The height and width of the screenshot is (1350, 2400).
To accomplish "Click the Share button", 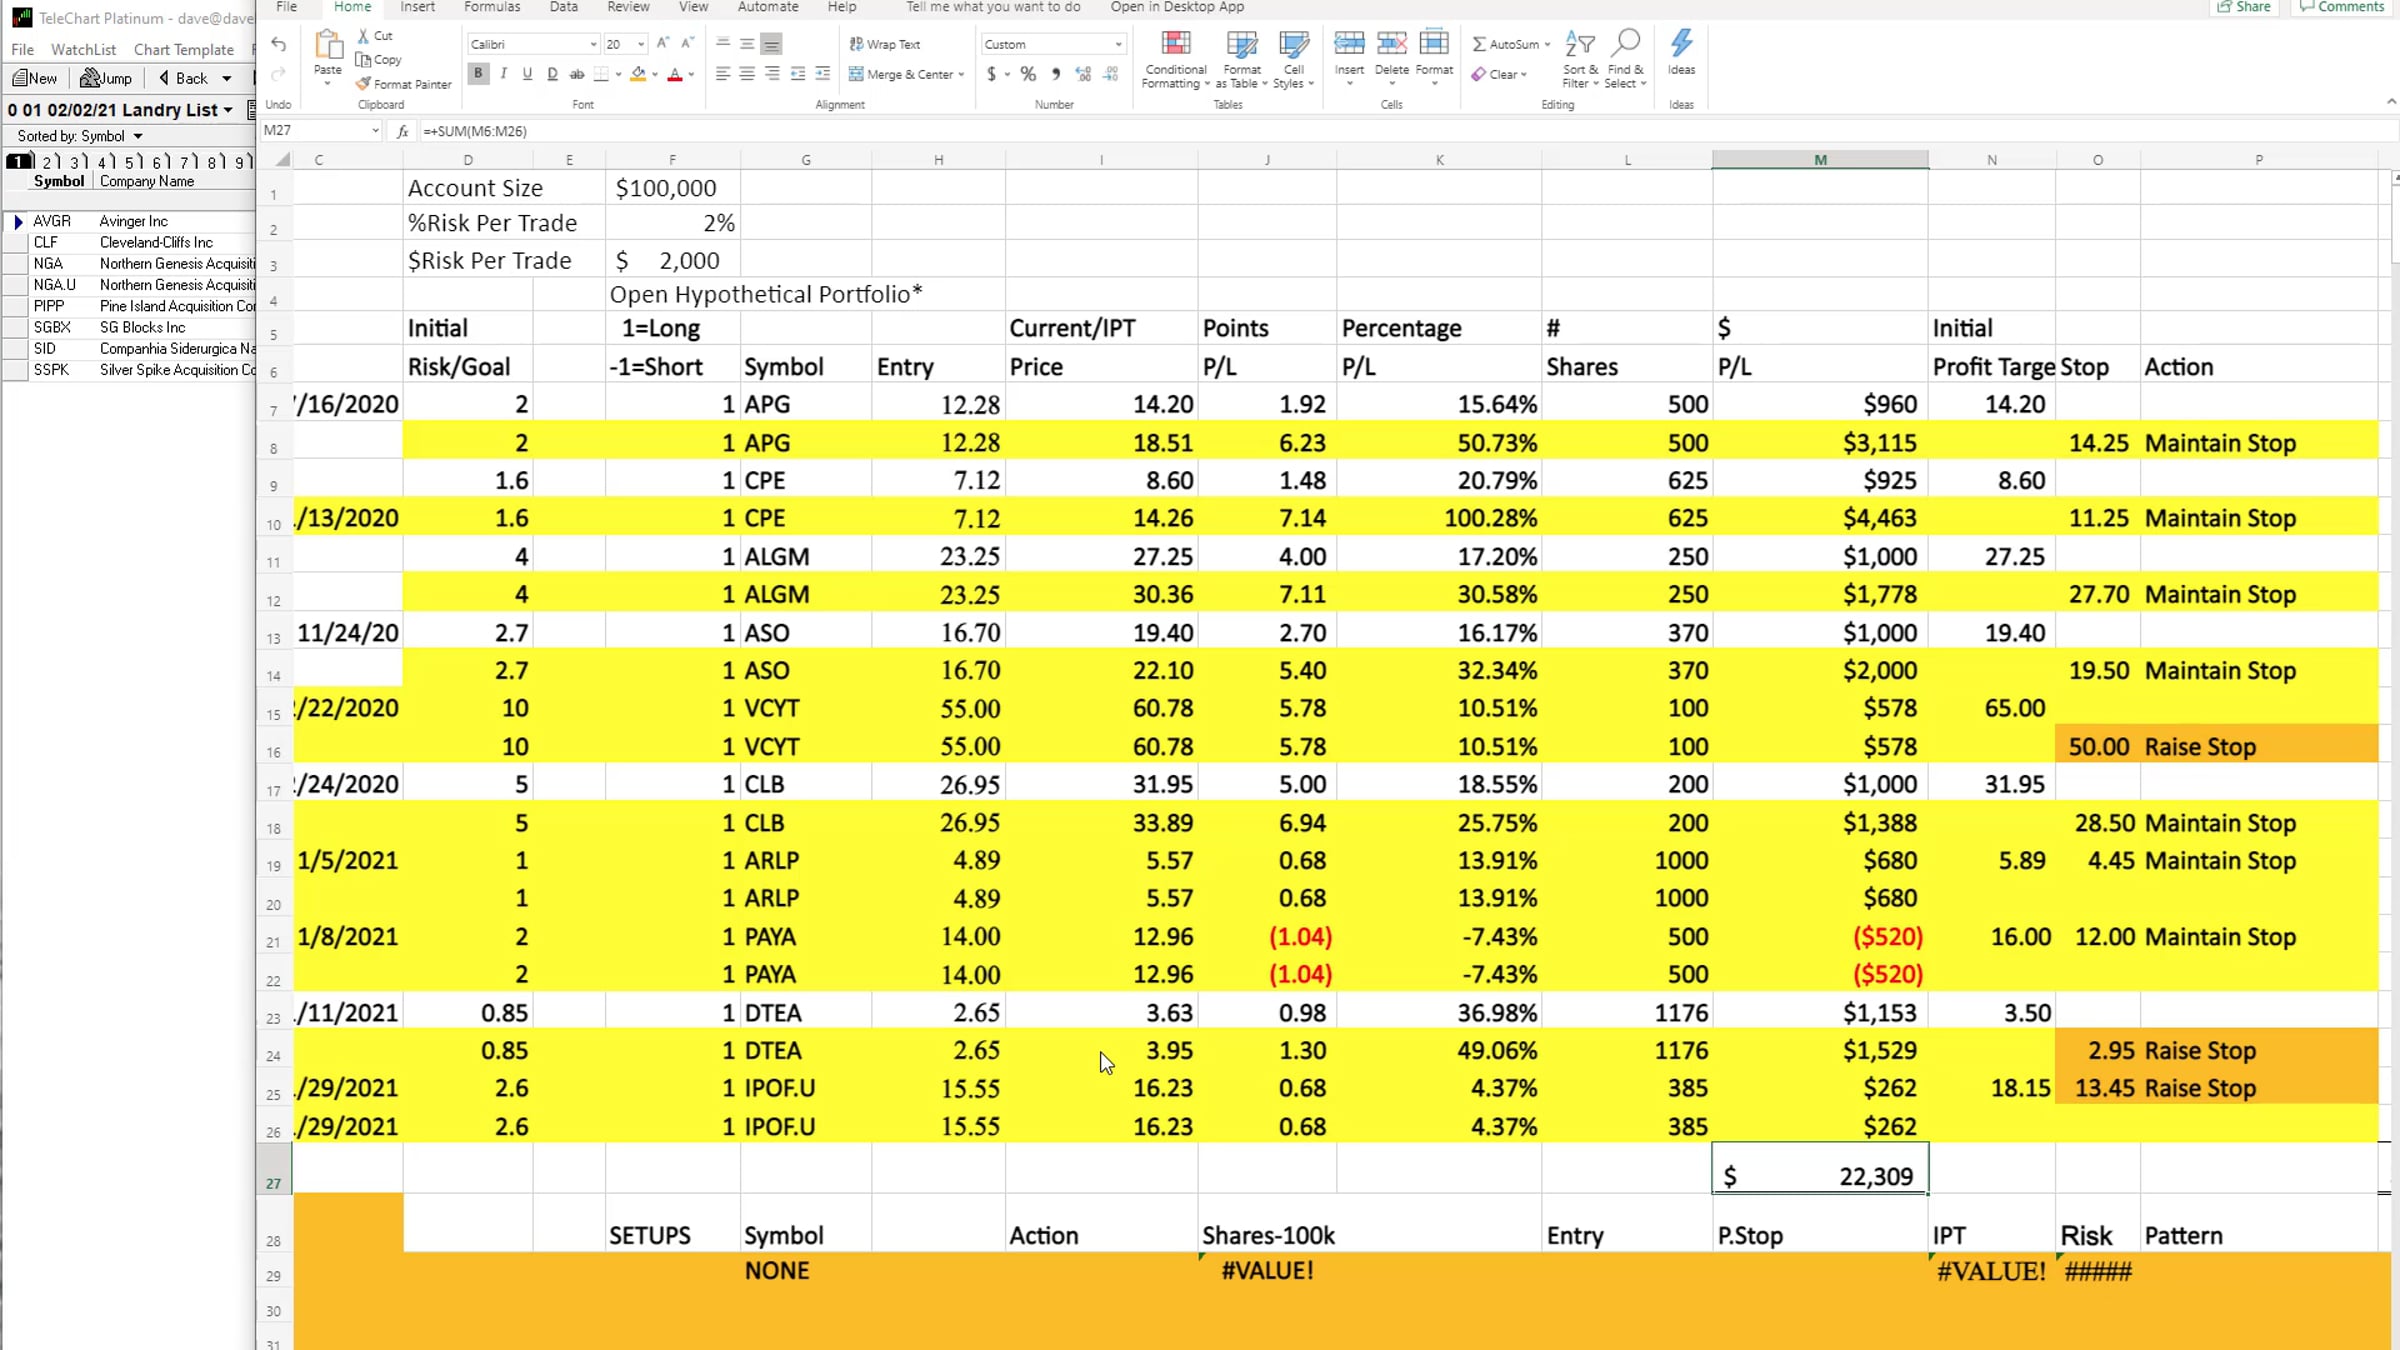I will coord(2244,7).
